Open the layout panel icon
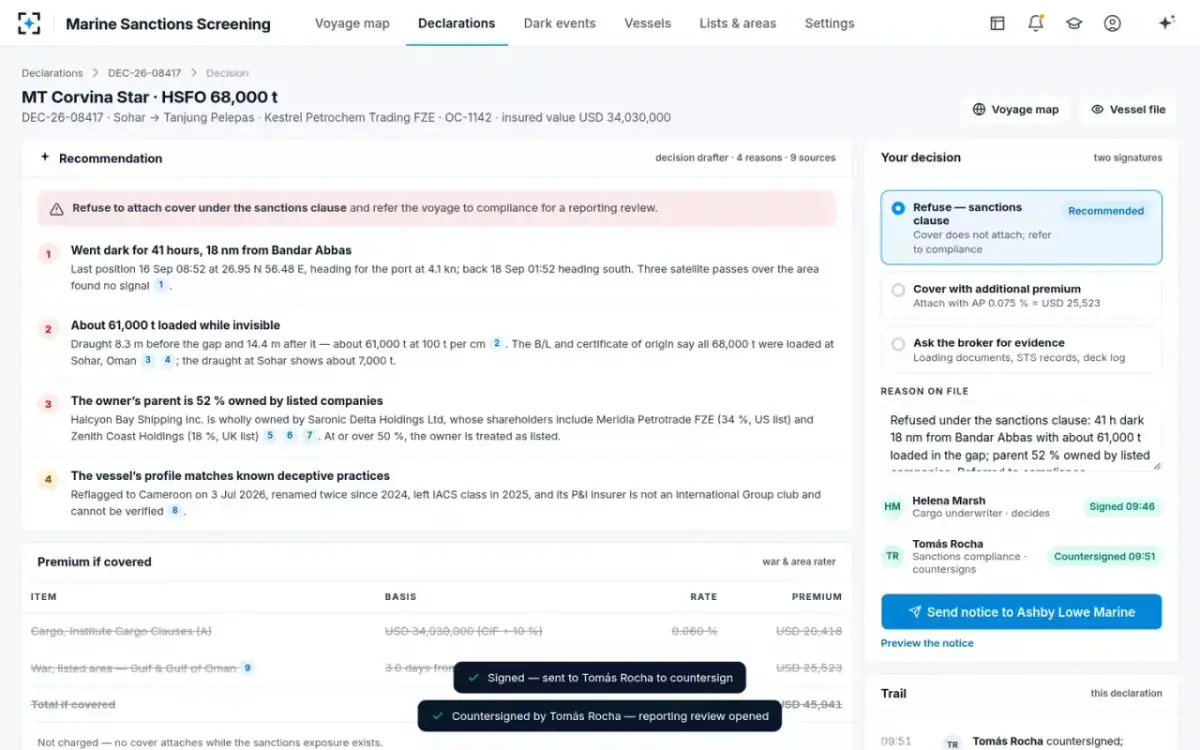Screen dimensions: 1200x750 997,23
